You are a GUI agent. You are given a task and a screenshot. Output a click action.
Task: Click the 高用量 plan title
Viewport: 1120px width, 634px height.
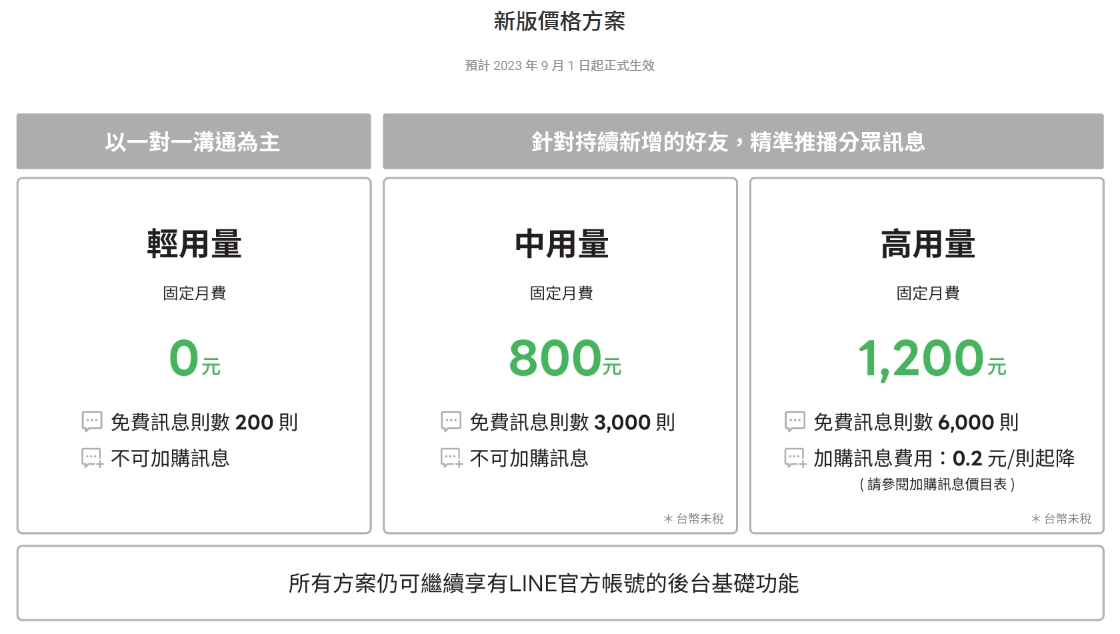[x=928, y=244]
